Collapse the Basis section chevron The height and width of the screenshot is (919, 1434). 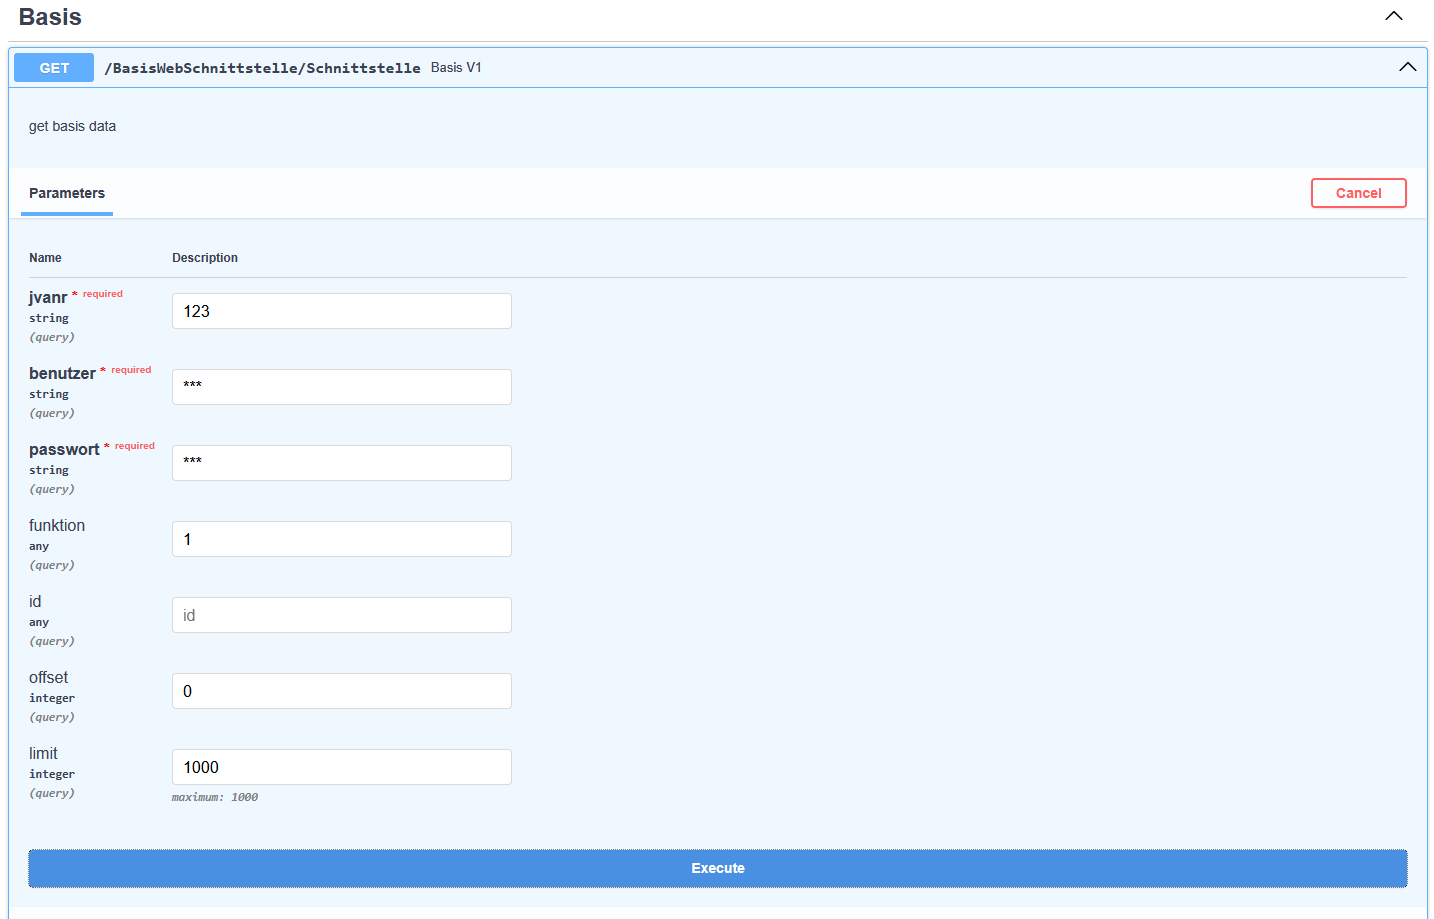click(x=1393, y=16)
